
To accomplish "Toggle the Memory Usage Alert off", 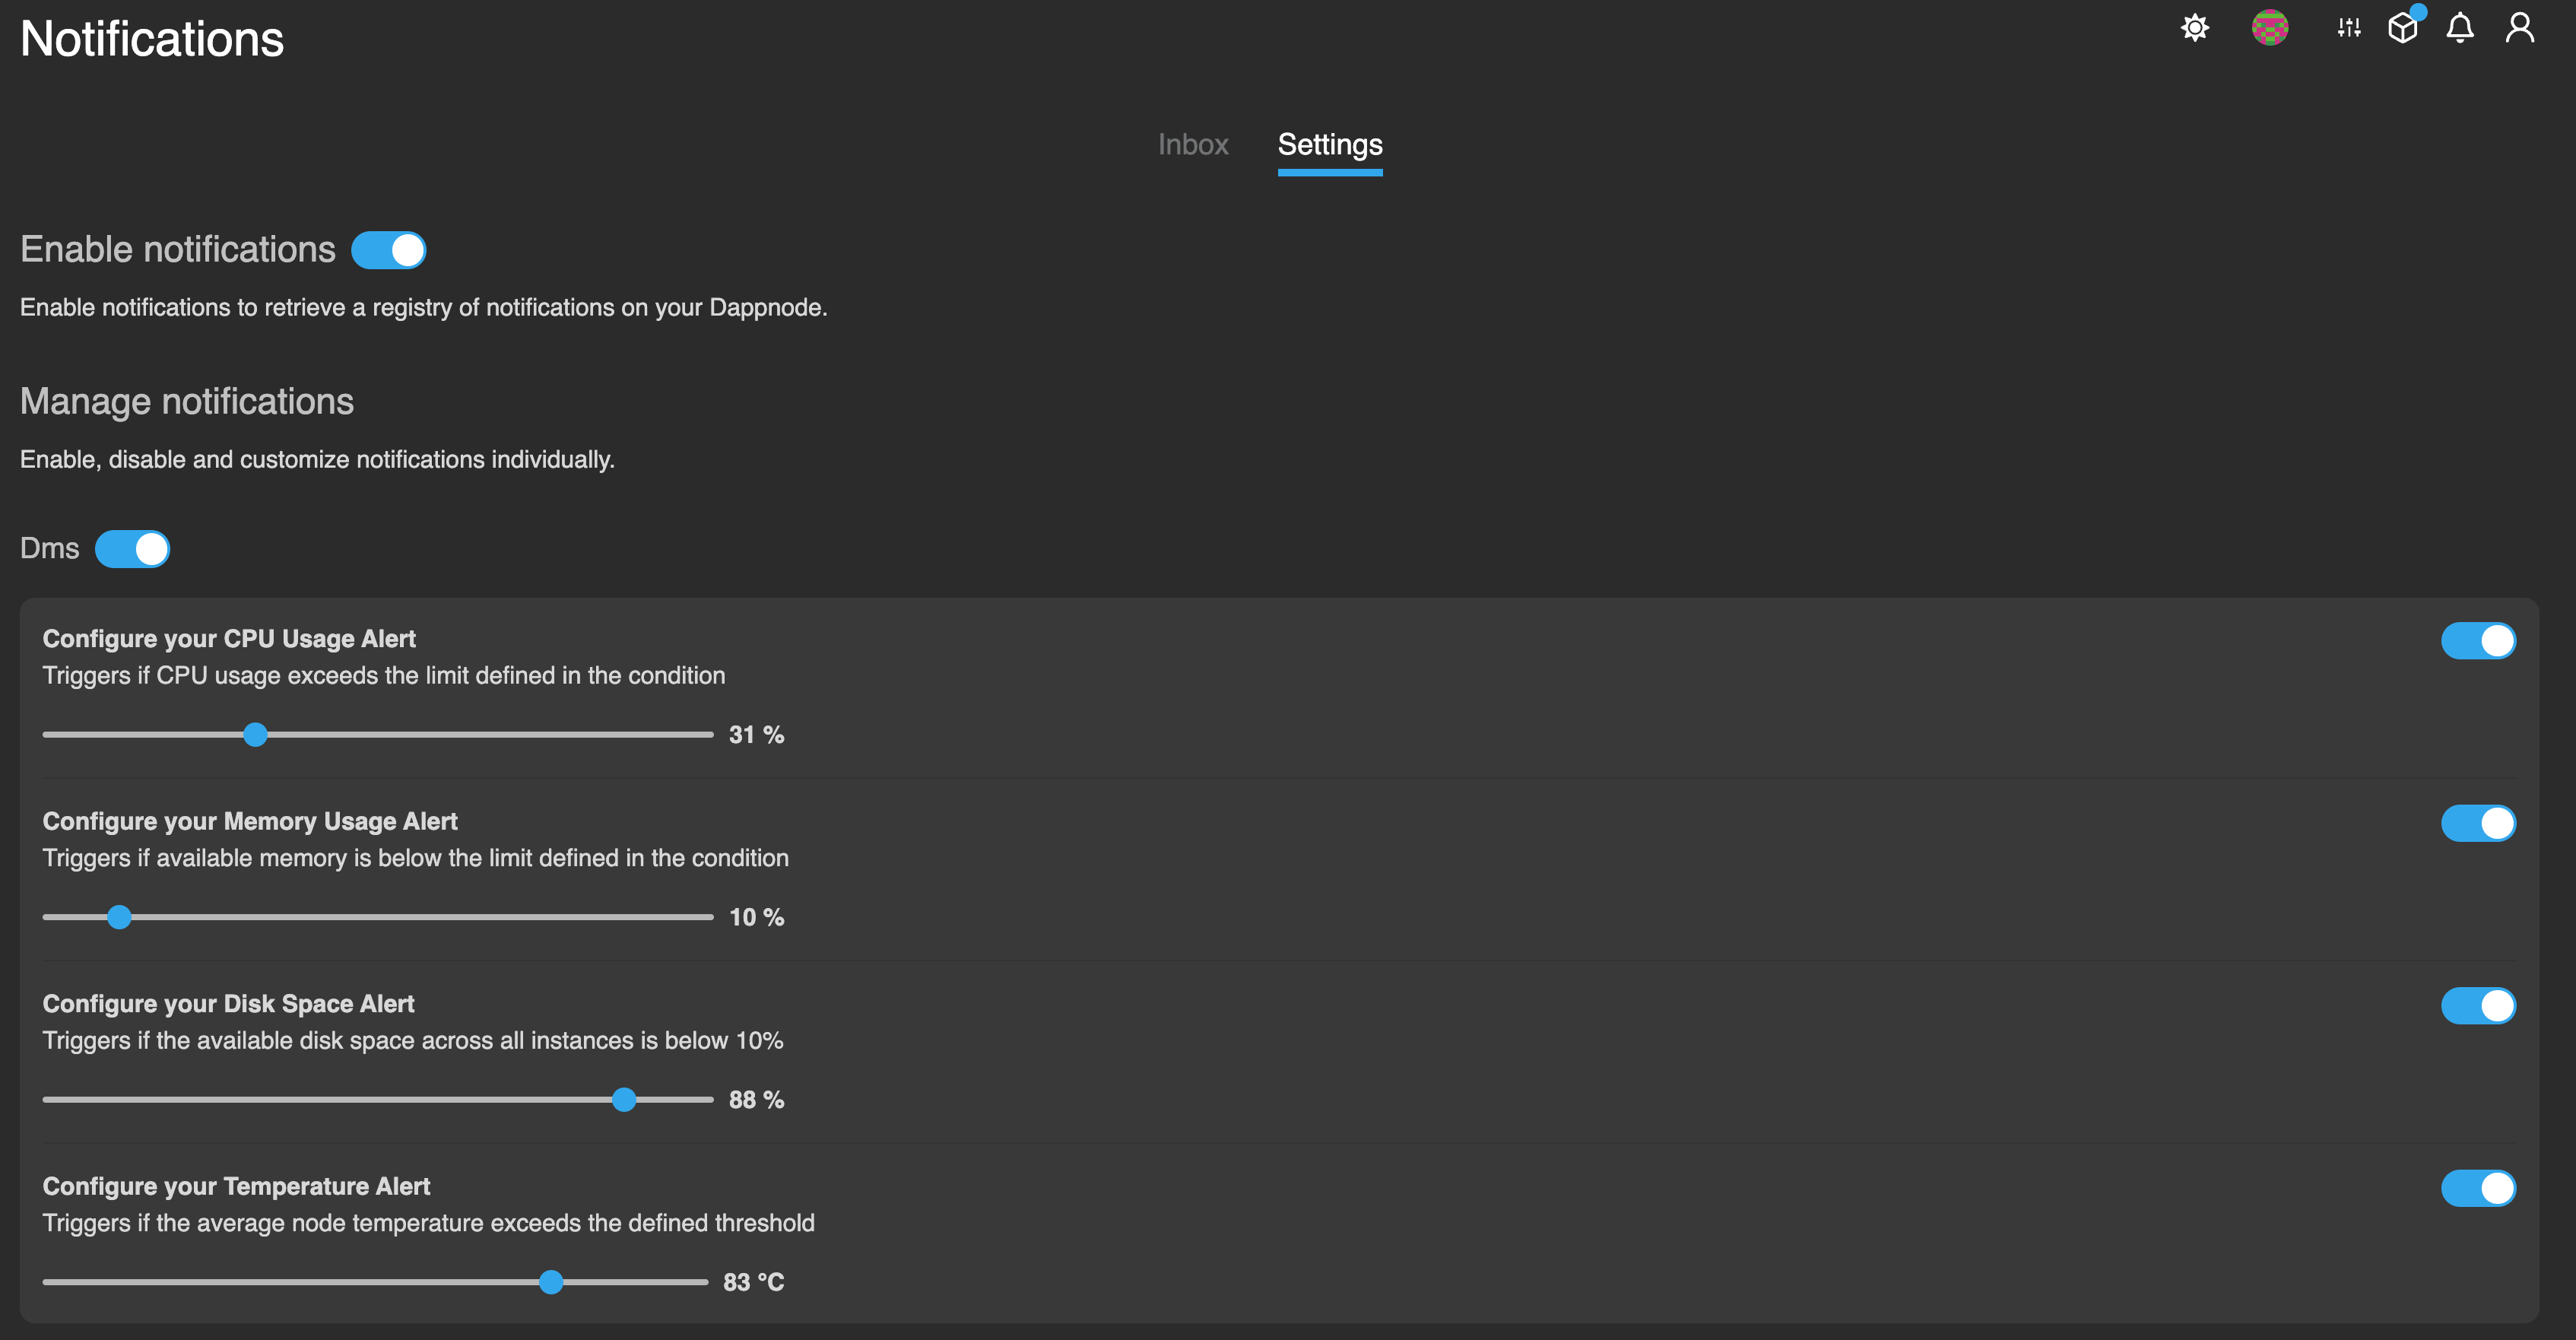I will (x=2478, y=823).
